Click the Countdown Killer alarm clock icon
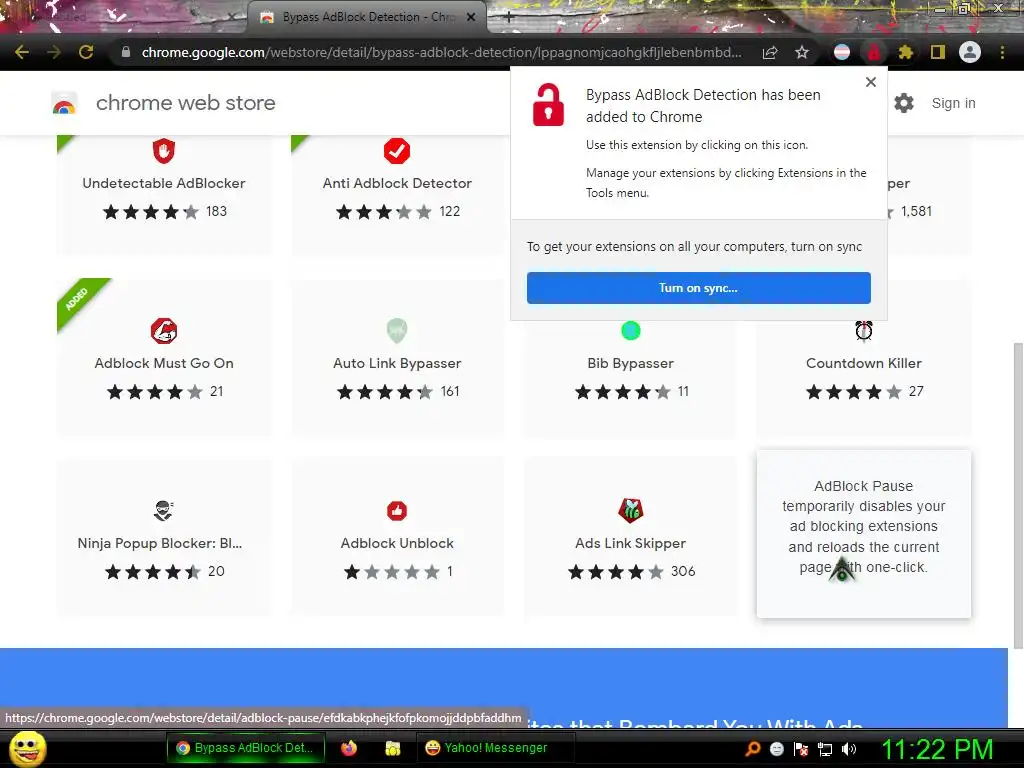 click(x=864, y=331)
